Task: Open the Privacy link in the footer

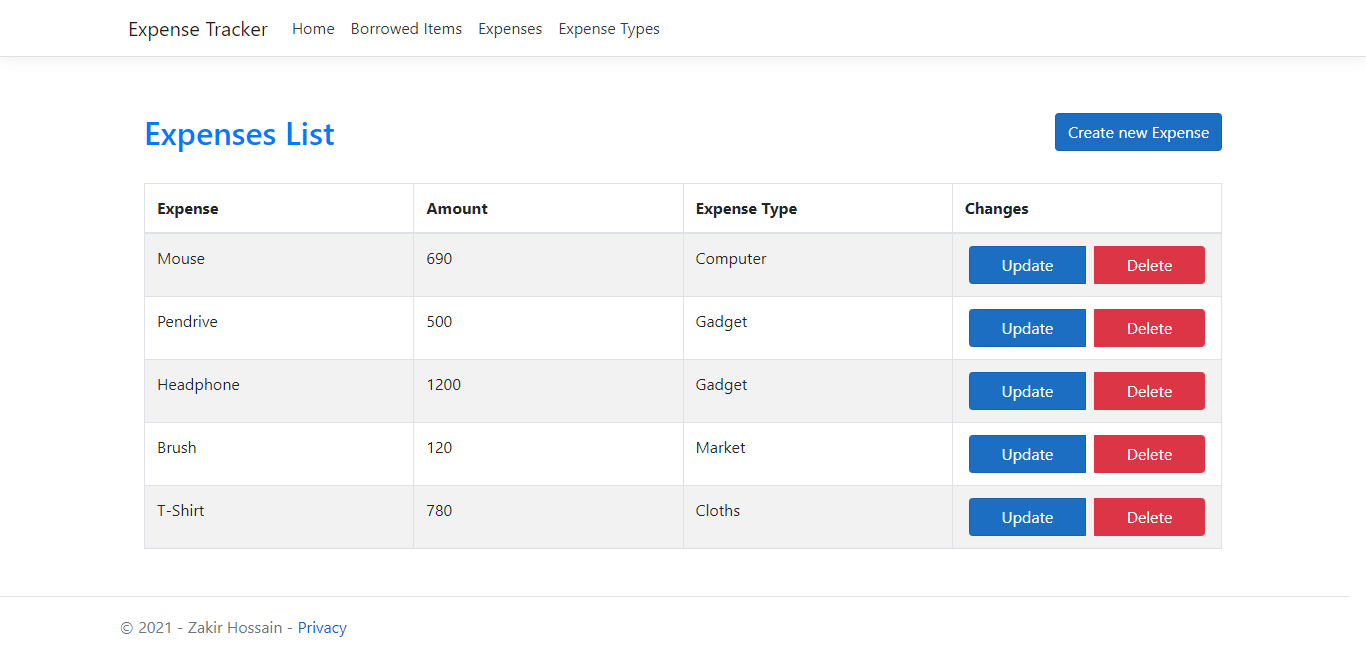Action: [322, 628]
